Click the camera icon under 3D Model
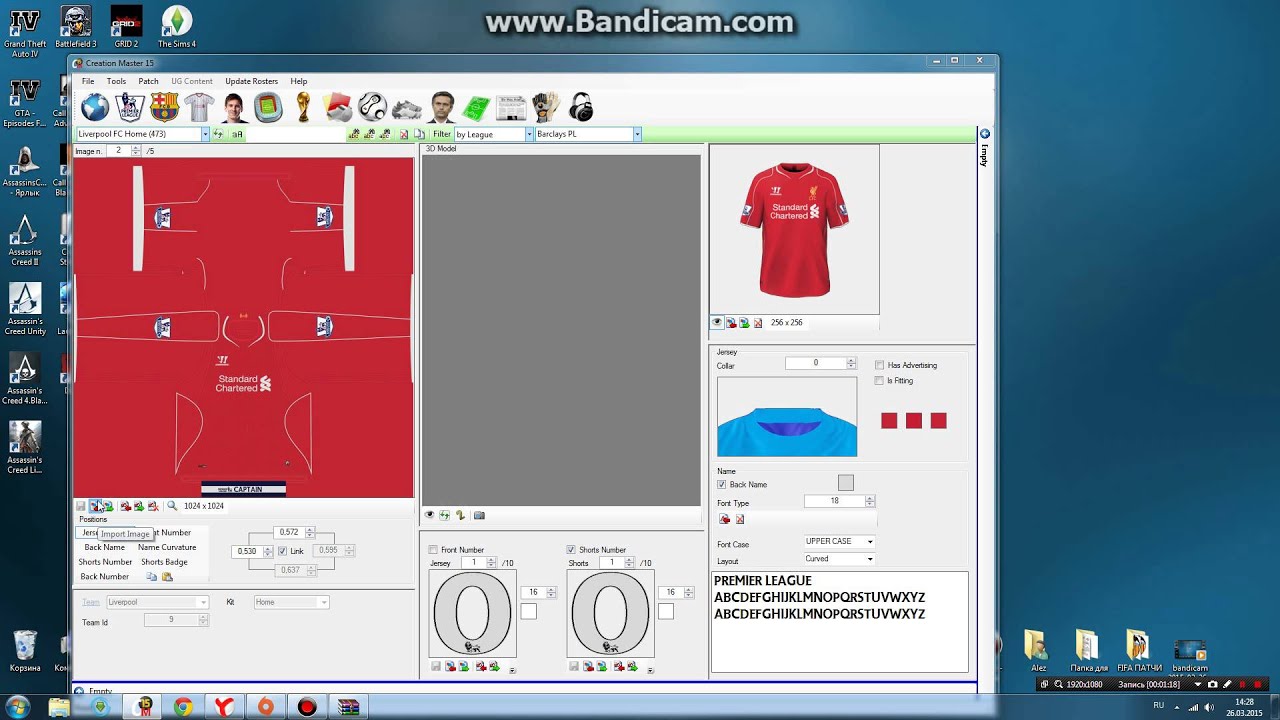 click(x=479, y=515)
